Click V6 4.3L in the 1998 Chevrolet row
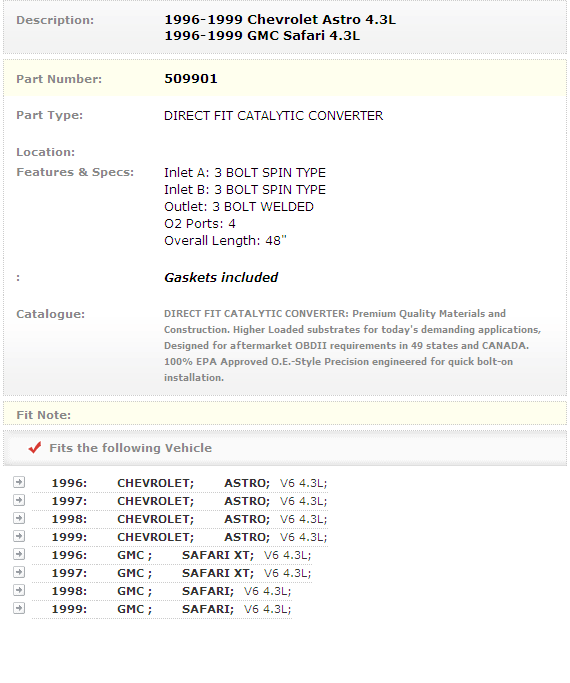The height and width of the screenshot is (683, 570). pos(303,519)
